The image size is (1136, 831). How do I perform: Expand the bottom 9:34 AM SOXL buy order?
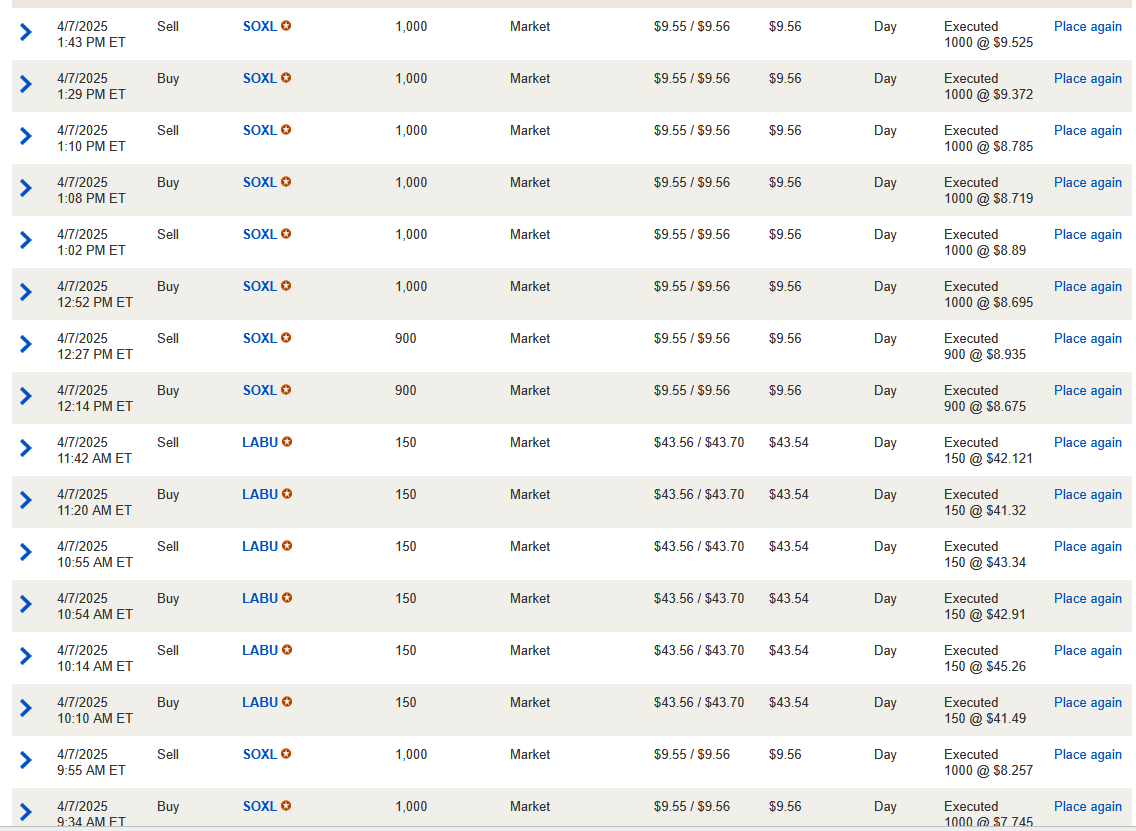coord(26,812)
